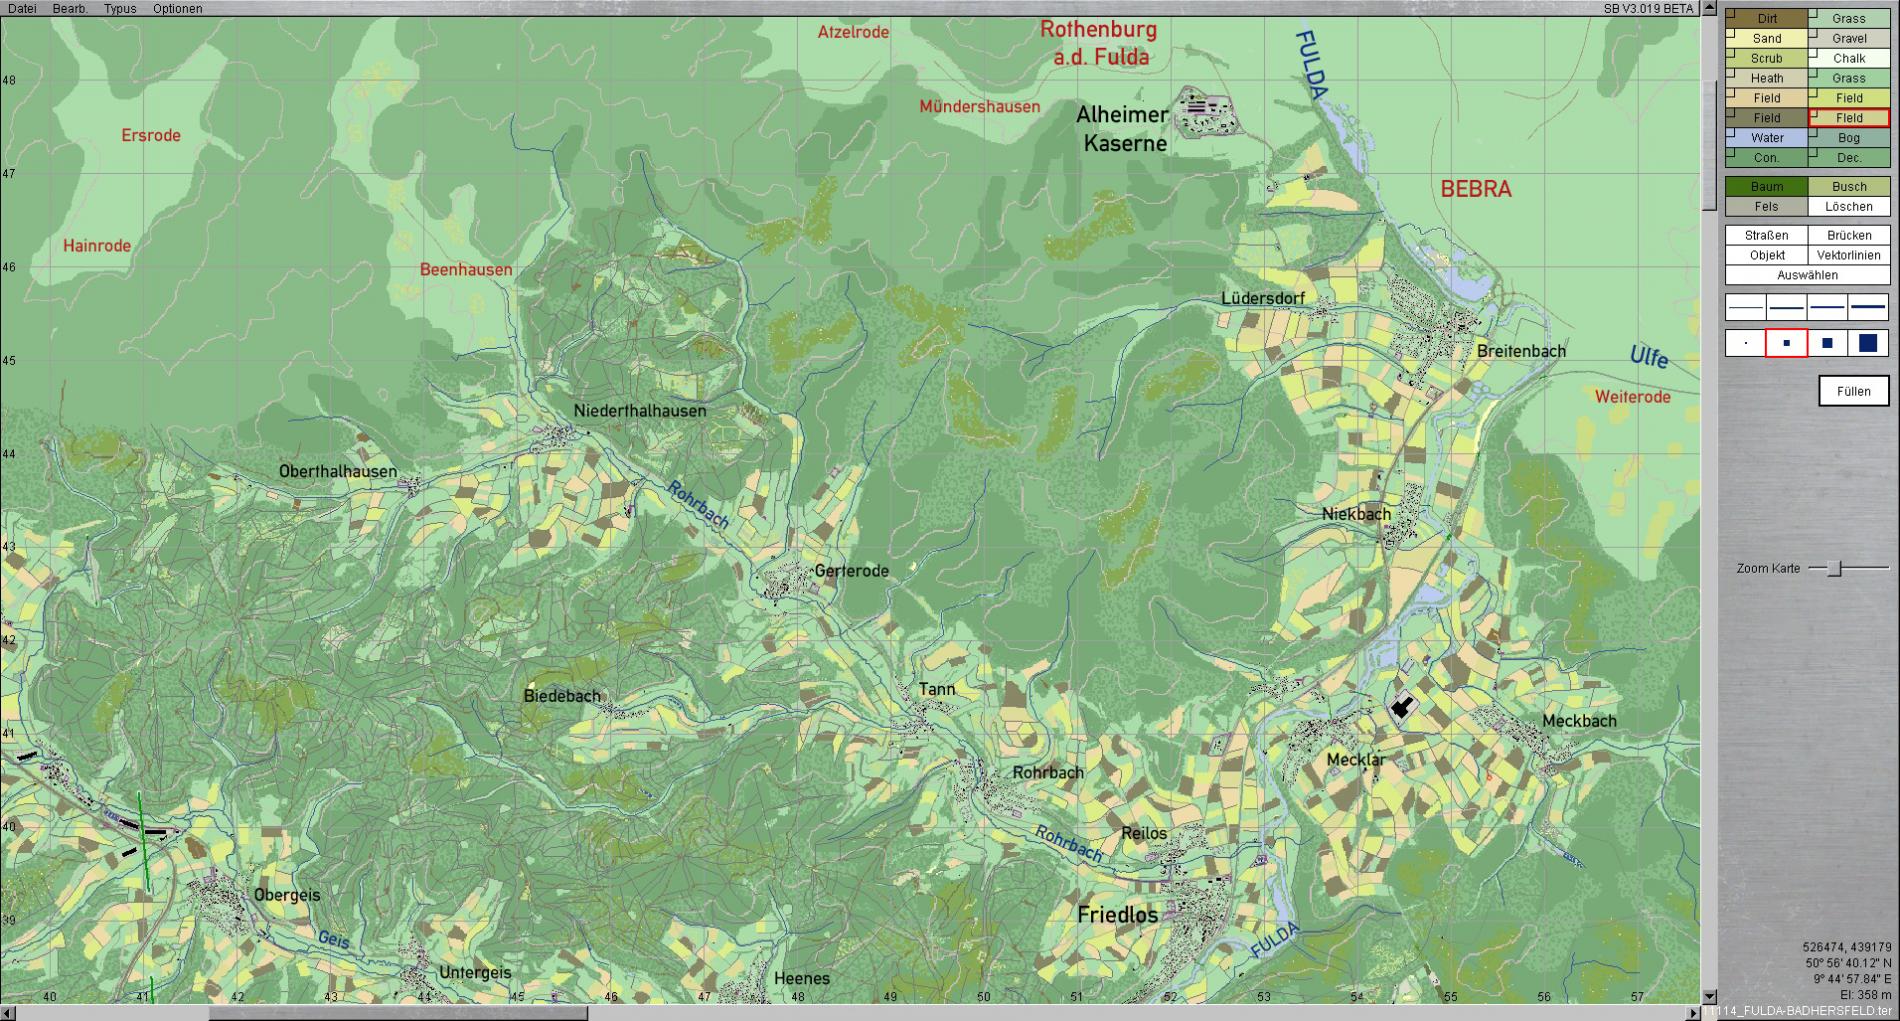The width and height of the screenshot is (1900, 1021).
Task: Switch to the Straßen editing mode
Action: [x=1766, y=235]
